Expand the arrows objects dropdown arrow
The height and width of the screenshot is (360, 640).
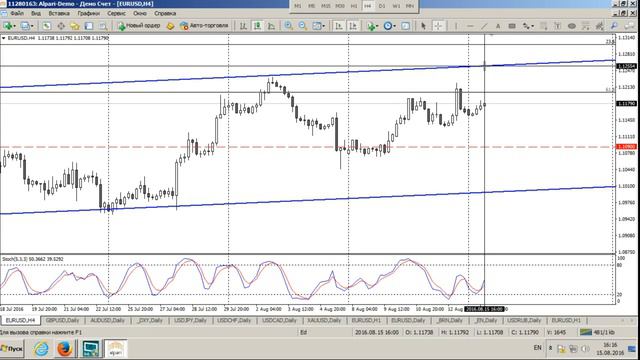(533, 26)
